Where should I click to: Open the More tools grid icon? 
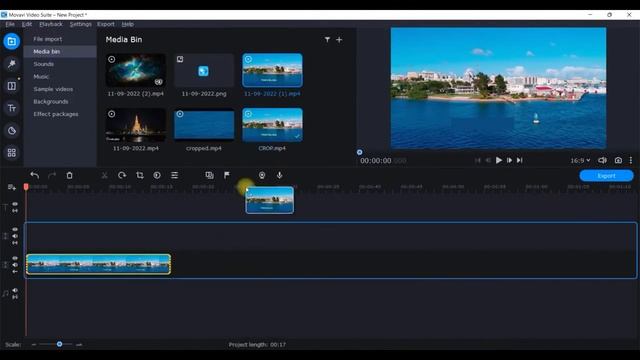point(11,153)
